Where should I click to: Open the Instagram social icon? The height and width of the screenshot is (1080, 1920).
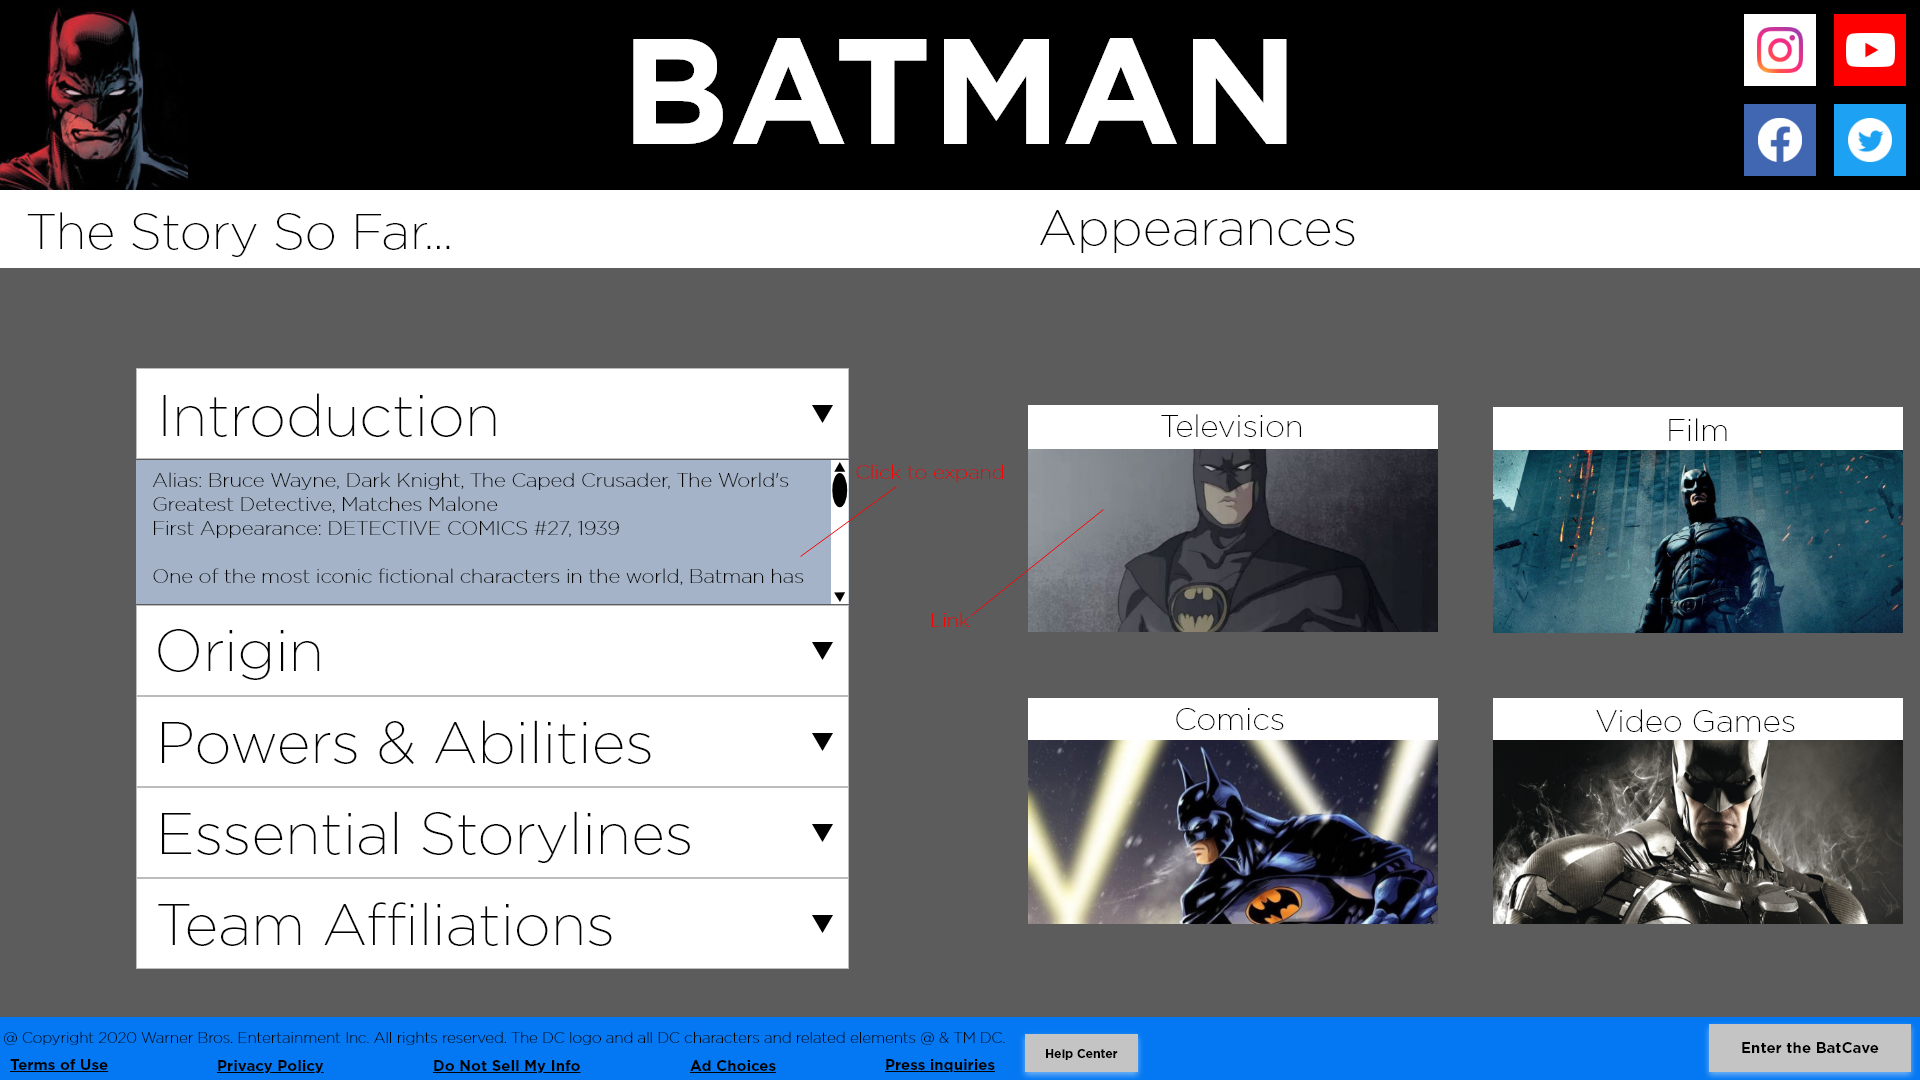click(1779, 50)
